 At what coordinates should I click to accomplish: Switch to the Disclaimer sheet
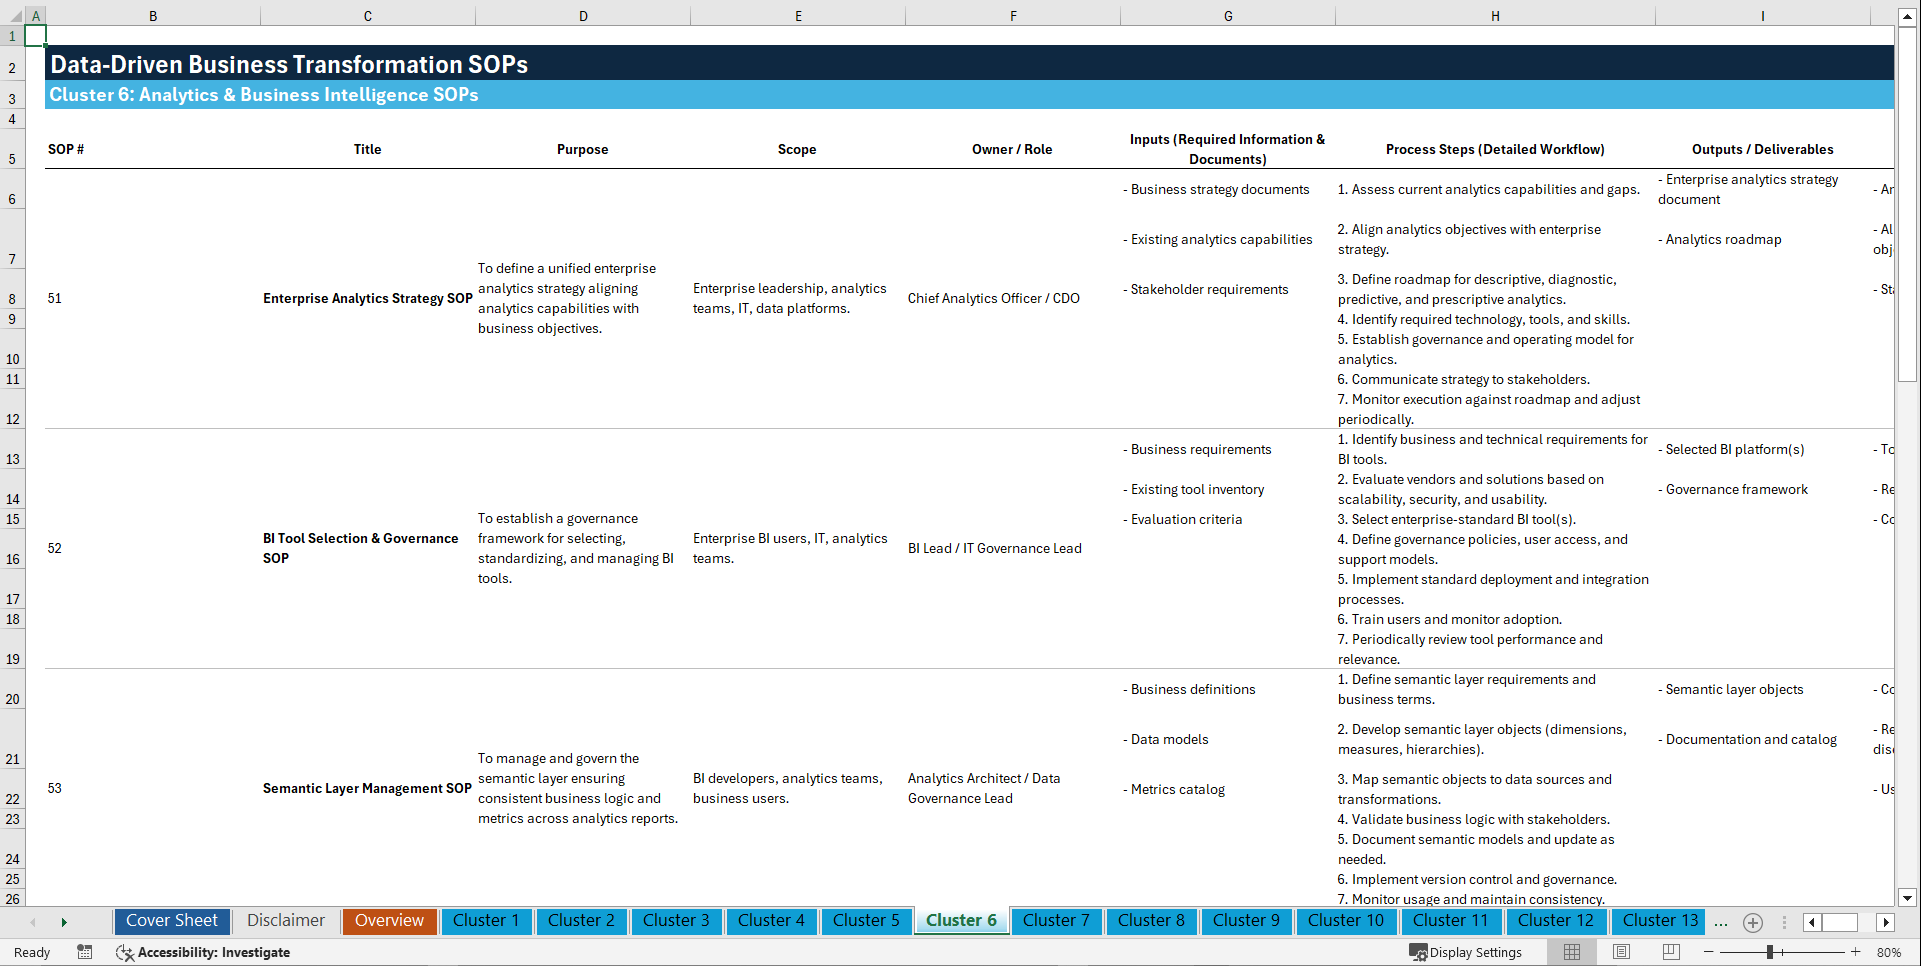(x=285, y=921)
